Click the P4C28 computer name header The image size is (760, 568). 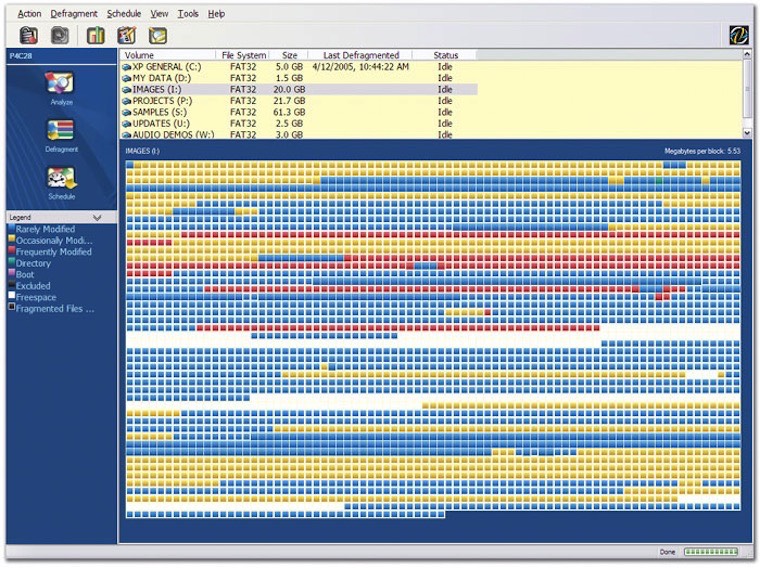20,56
